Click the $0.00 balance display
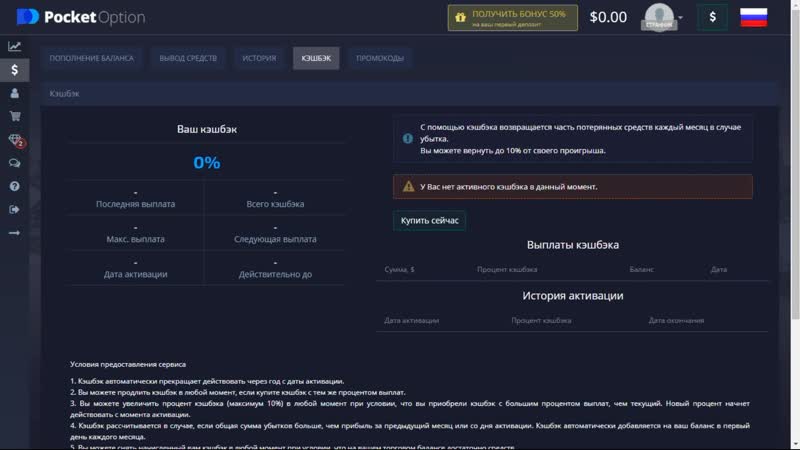The width and height of the screenshot is (800, 450). pyautogui.click(x=608, y=17)
